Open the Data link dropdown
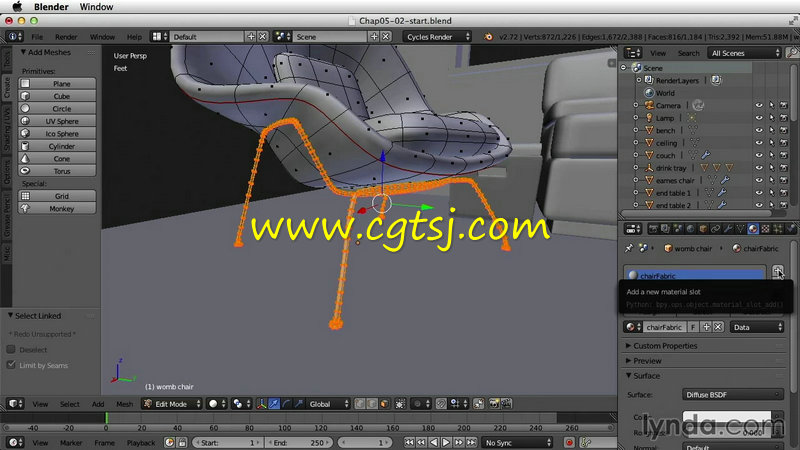 (x=757, y=327)
